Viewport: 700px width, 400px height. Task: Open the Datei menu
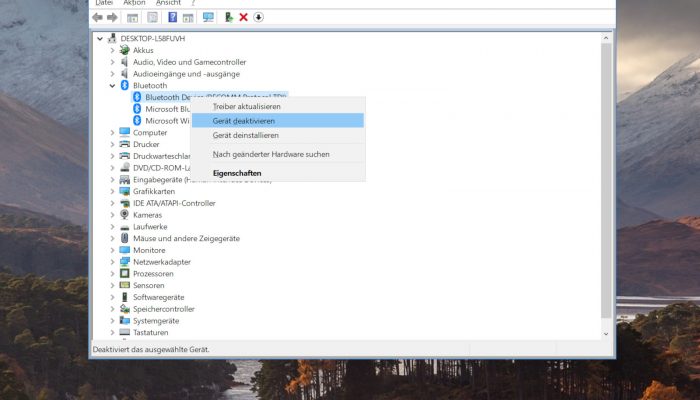pos(104,3)
